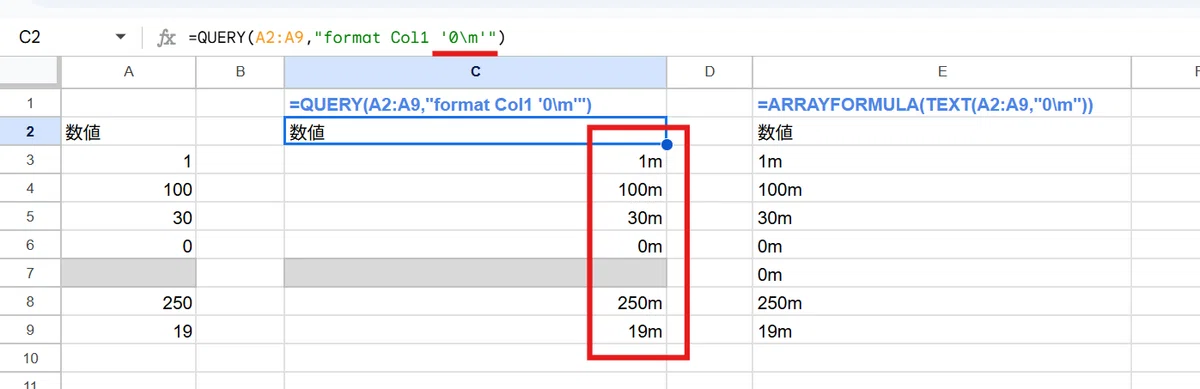The image size is (1200, 389).
Task: Click cell E6 showing 0m
Action: (942, 245)
